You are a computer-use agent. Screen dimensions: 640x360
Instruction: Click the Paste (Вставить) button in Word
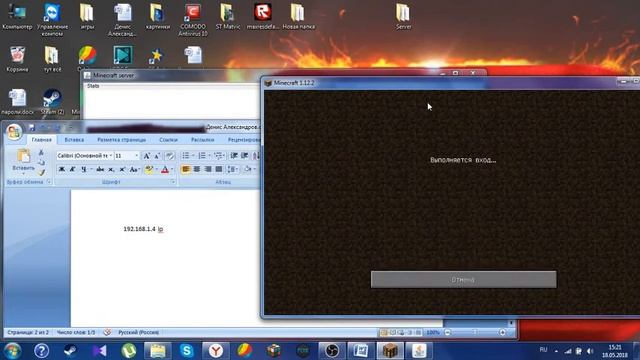pos(23,161)
